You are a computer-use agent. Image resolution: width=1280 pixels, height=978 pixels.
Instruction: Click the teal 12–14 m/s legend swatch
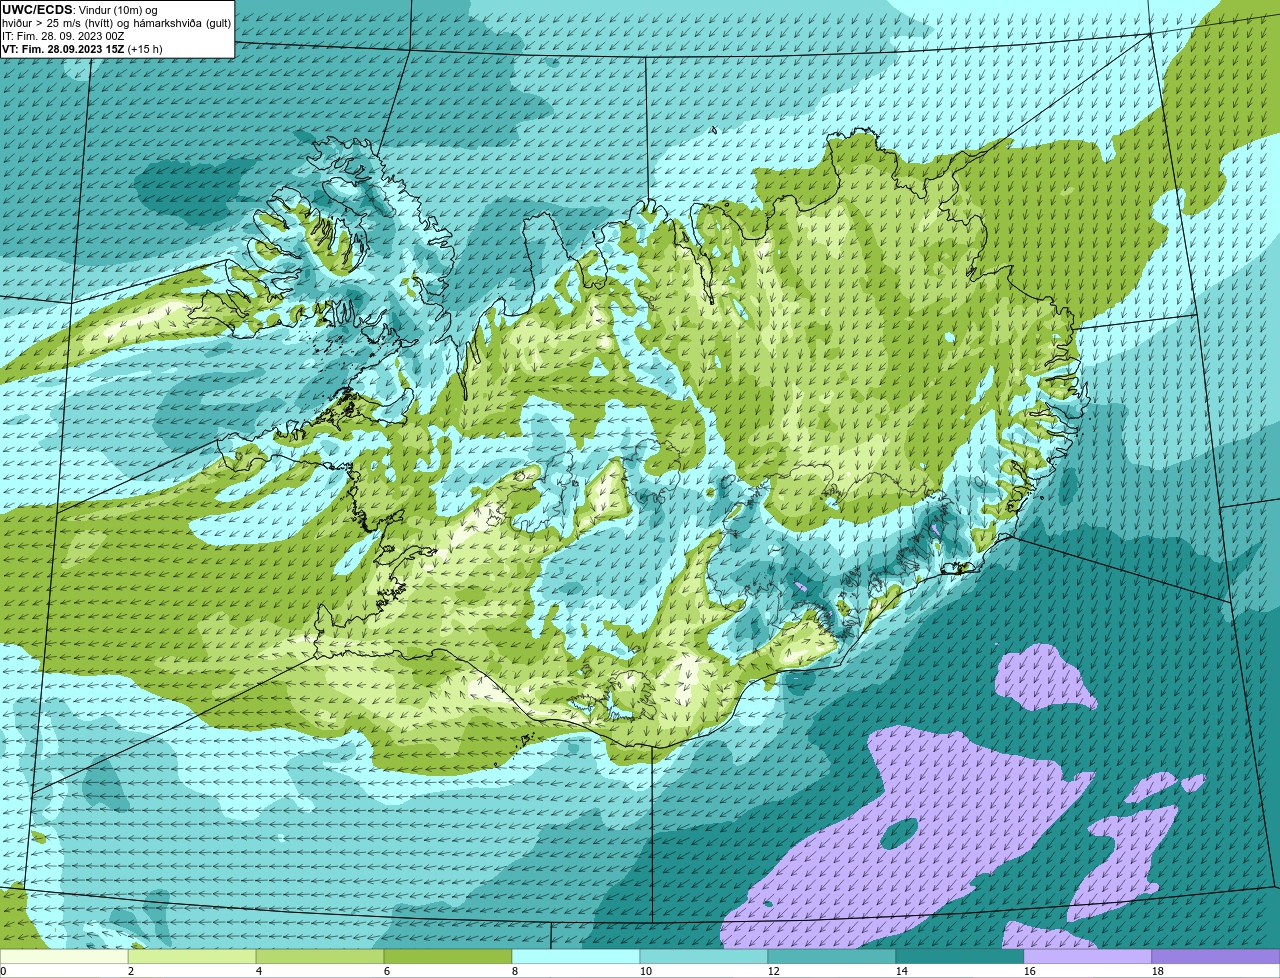click(832, 956)
